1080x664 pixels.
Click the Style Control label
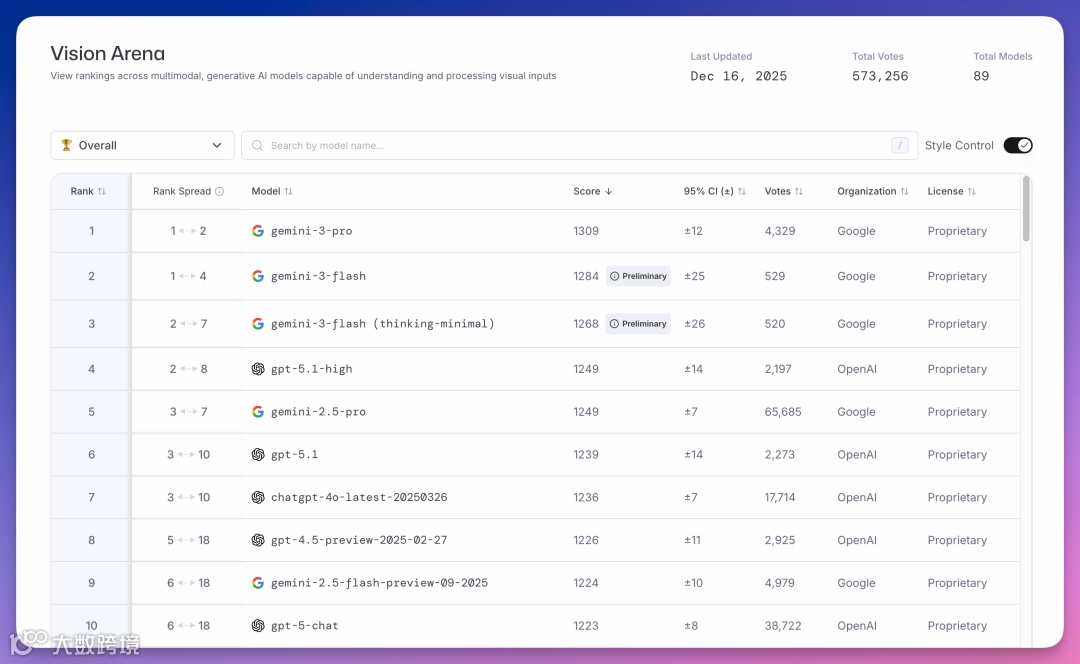pos(959,145)
